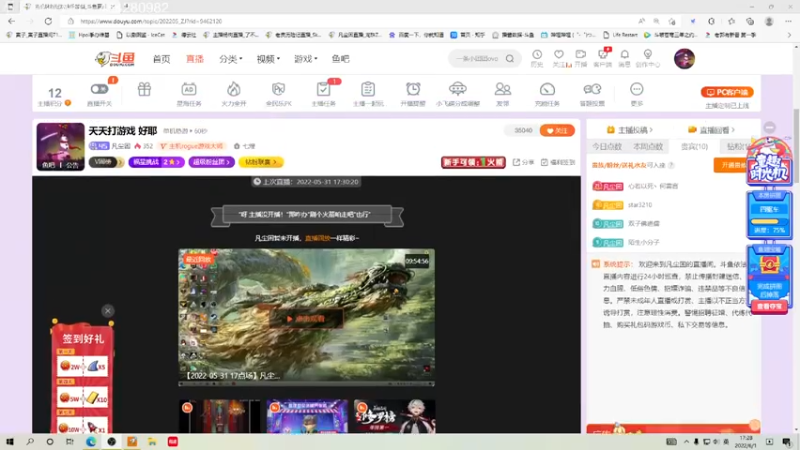Switch to the 本周点数 tab
The image size is (800, 450).
tap(648, 146)
